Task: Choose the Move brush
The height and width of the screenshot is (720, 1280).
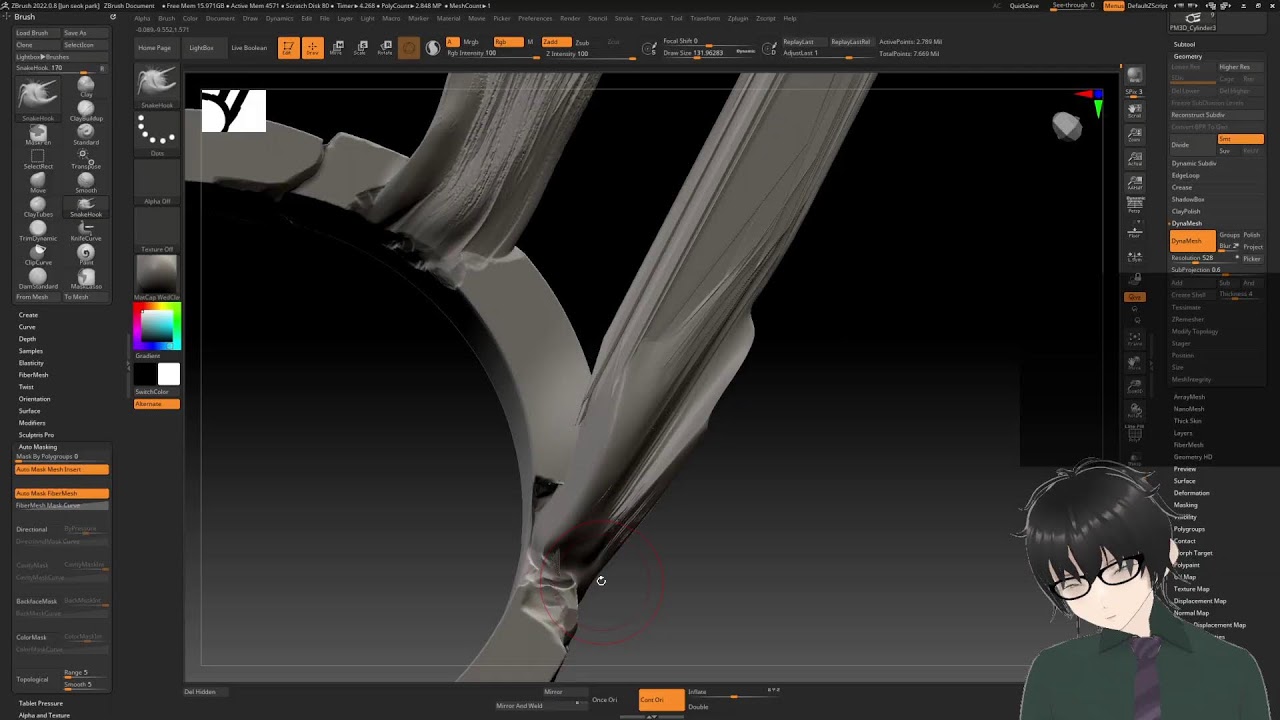Action: pos(38,182)
